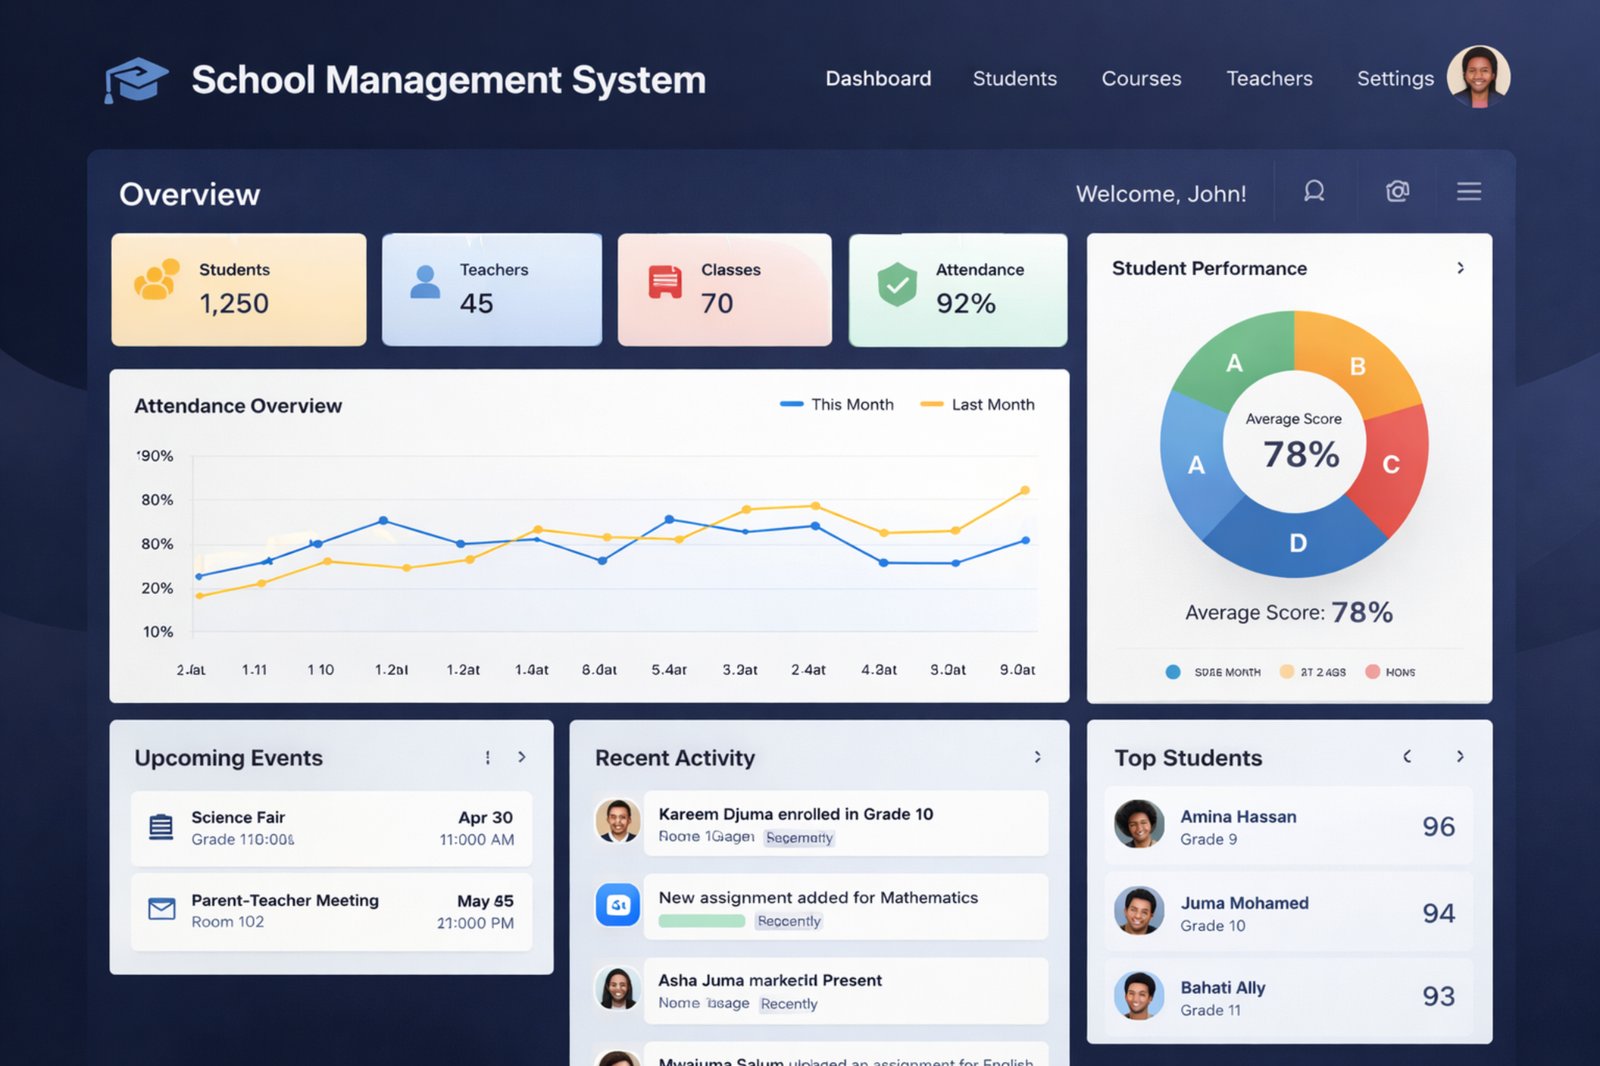Image resolution: width=1600 pixels, height=1066 pixels.
Task: Select the Teachers card person icon
Action: [x=426, y=283]
